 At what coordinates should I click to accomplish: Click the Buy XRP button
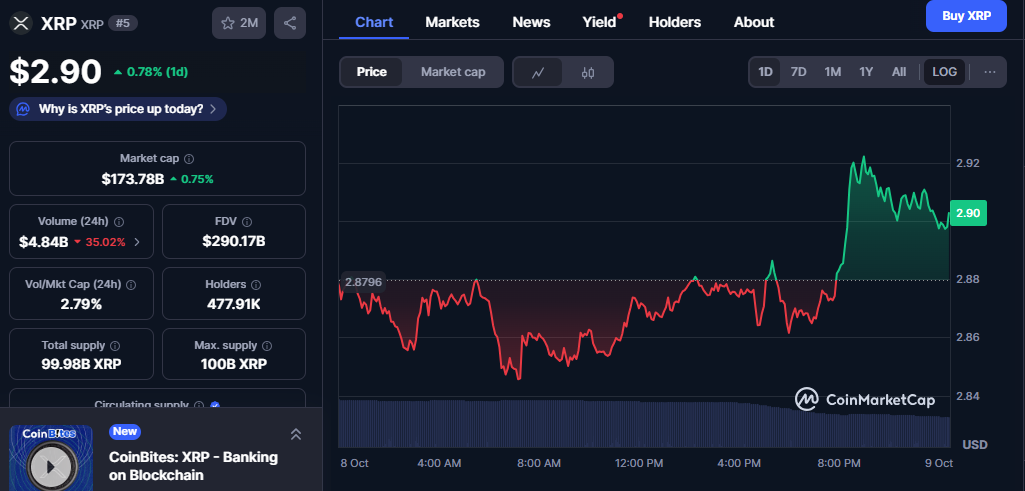pyautogui.click(x=966, y=16)
